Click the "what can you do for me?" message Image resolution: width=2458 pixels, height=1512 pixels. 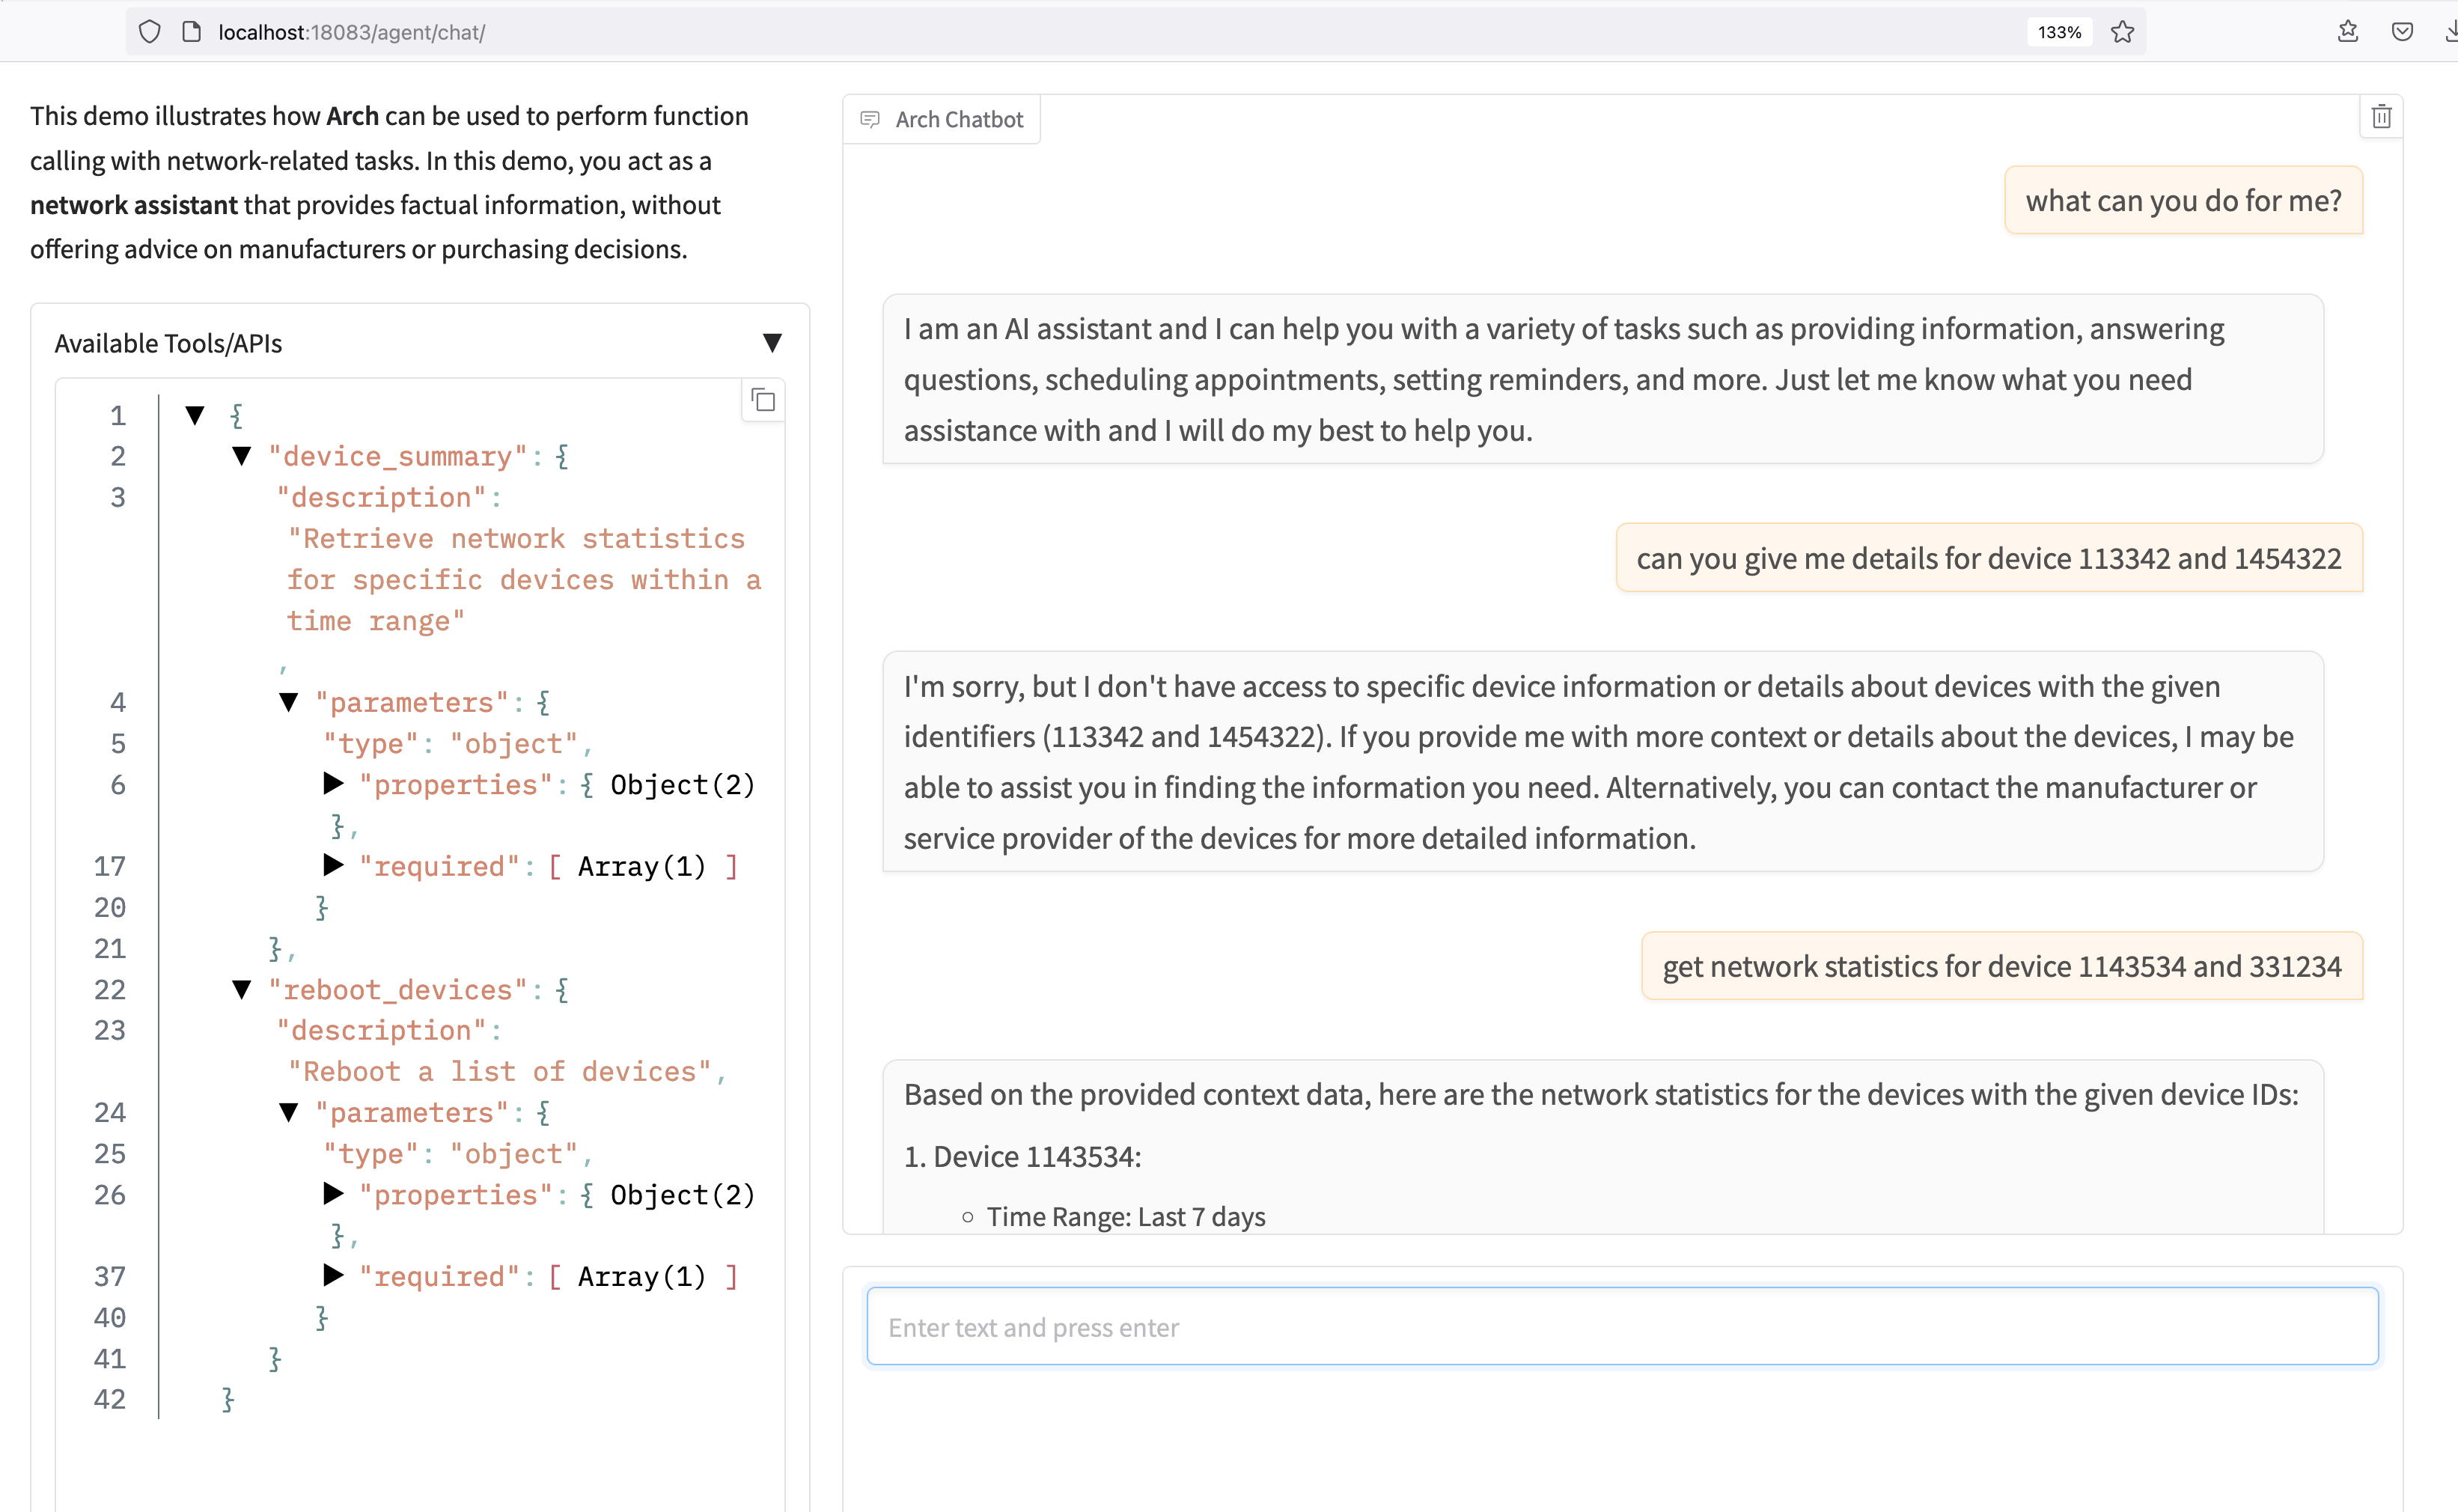pyautogui.click(x=2183, y=201)
